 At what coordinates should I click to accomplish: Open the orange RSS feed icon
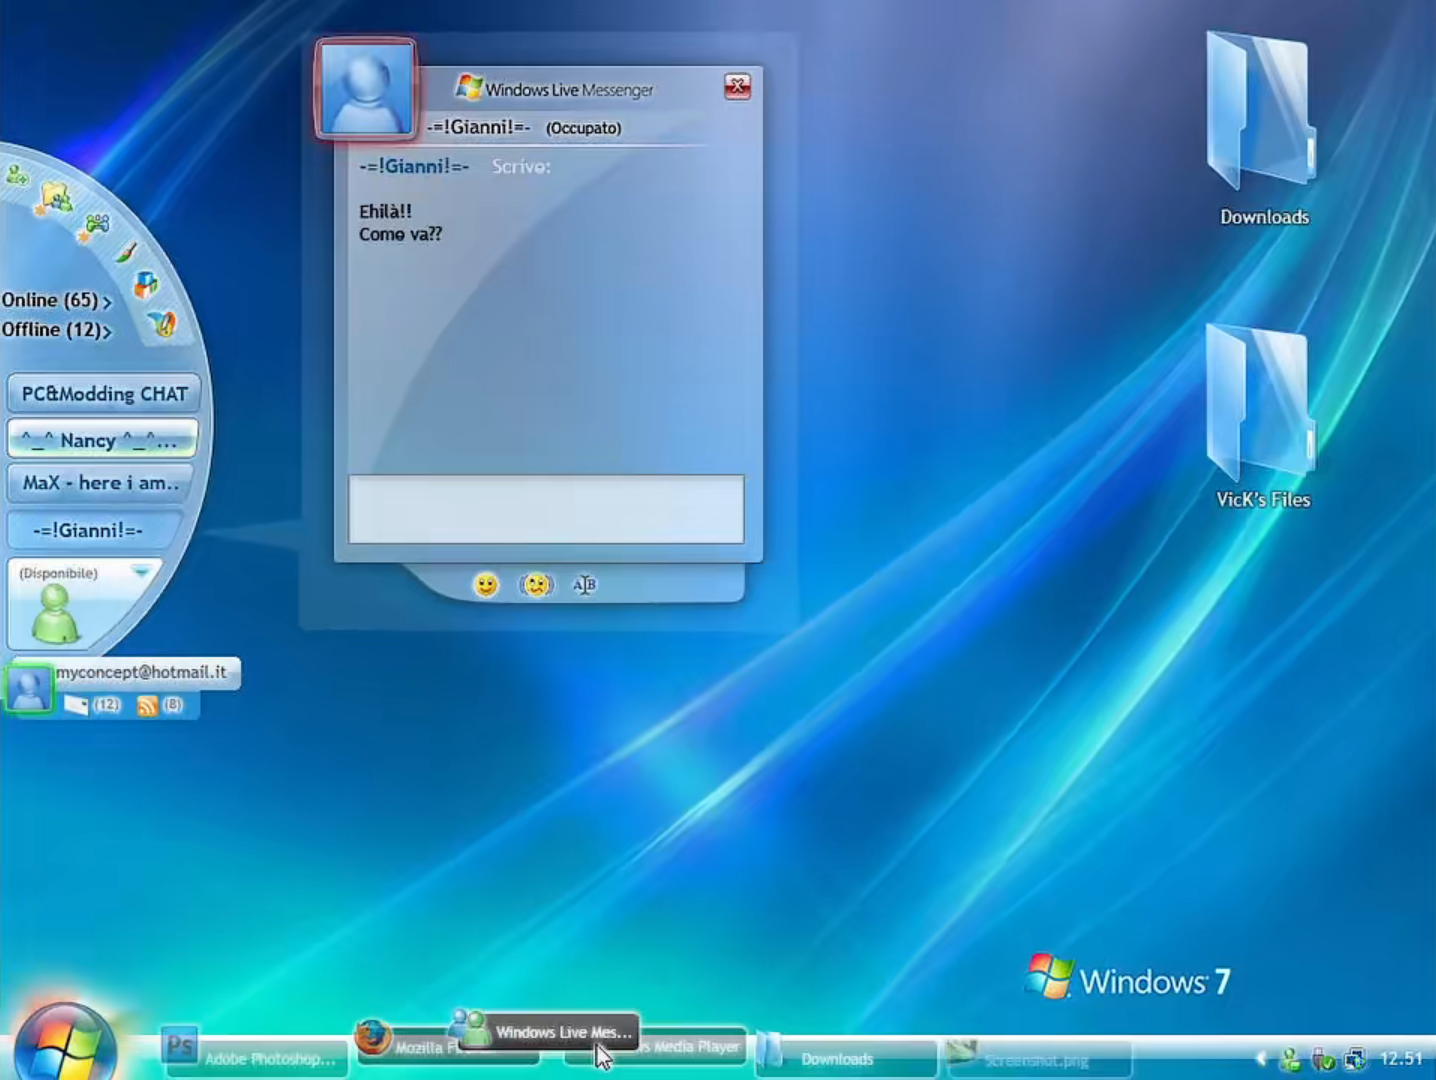click(x=147, y=706)
